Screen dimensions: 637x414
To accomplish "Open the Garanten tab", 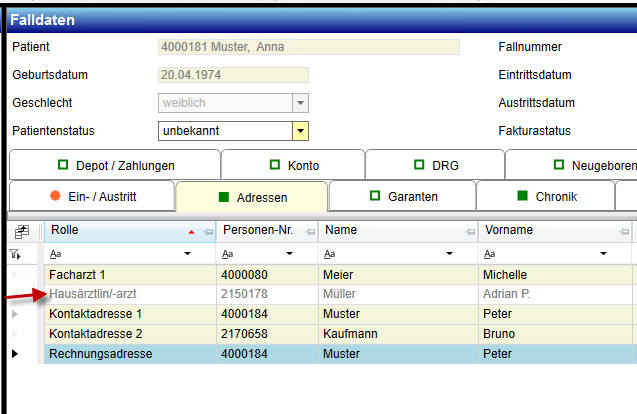I will pyautogui.click(x=403, y=196).
